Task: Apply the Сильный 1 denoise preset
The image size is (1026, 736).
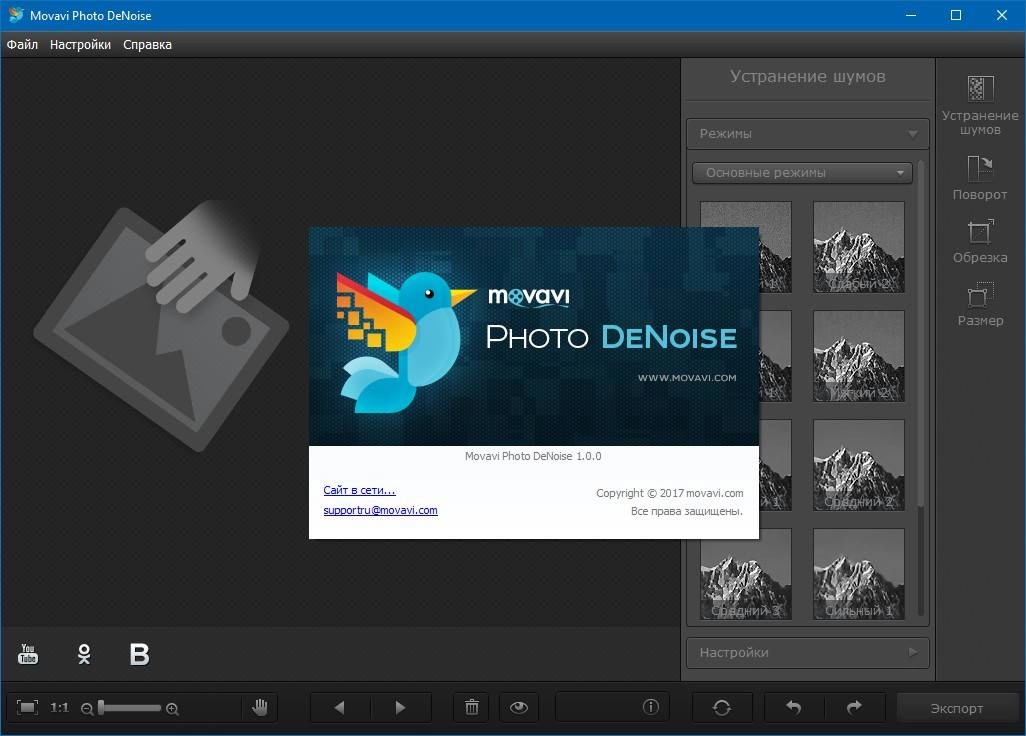Action: click(x=858, y=574)
